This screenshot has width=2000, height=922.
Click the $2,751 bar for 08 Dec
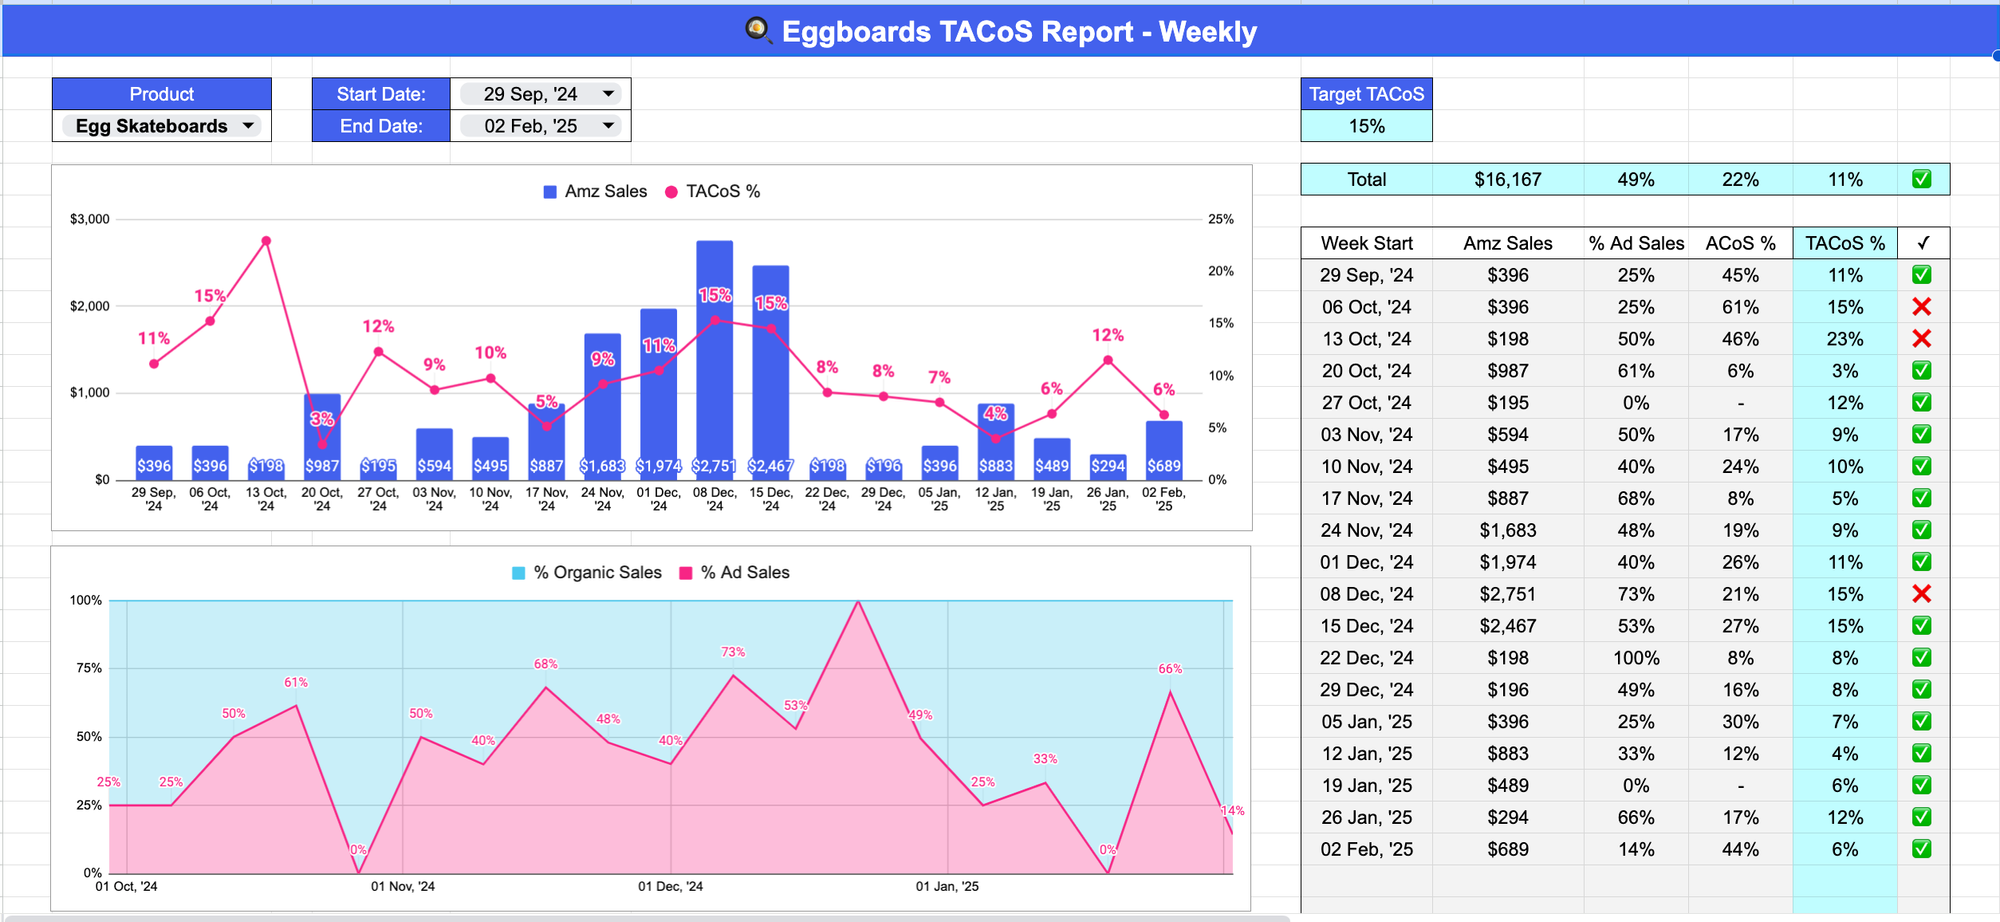pyautogui.click(x=714, y=360)
